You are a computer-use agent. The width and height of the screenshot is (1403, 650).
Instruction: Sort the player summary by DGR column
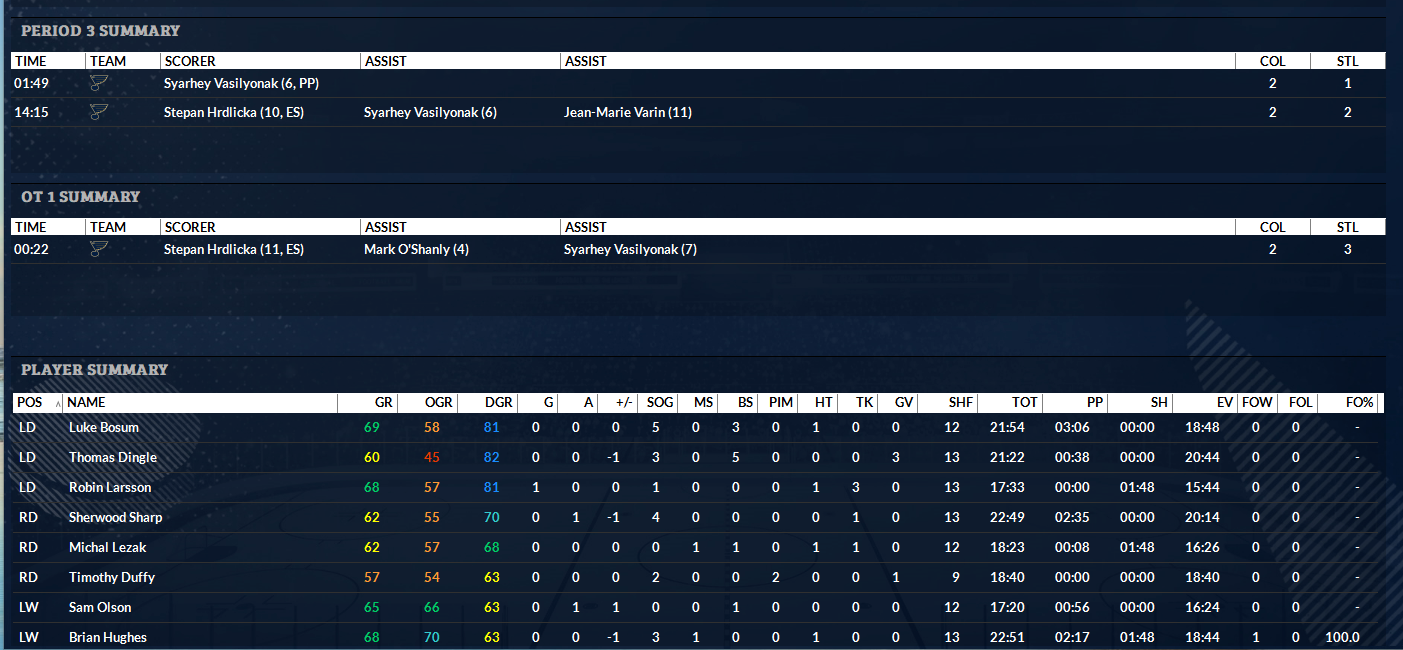(498, 402)
